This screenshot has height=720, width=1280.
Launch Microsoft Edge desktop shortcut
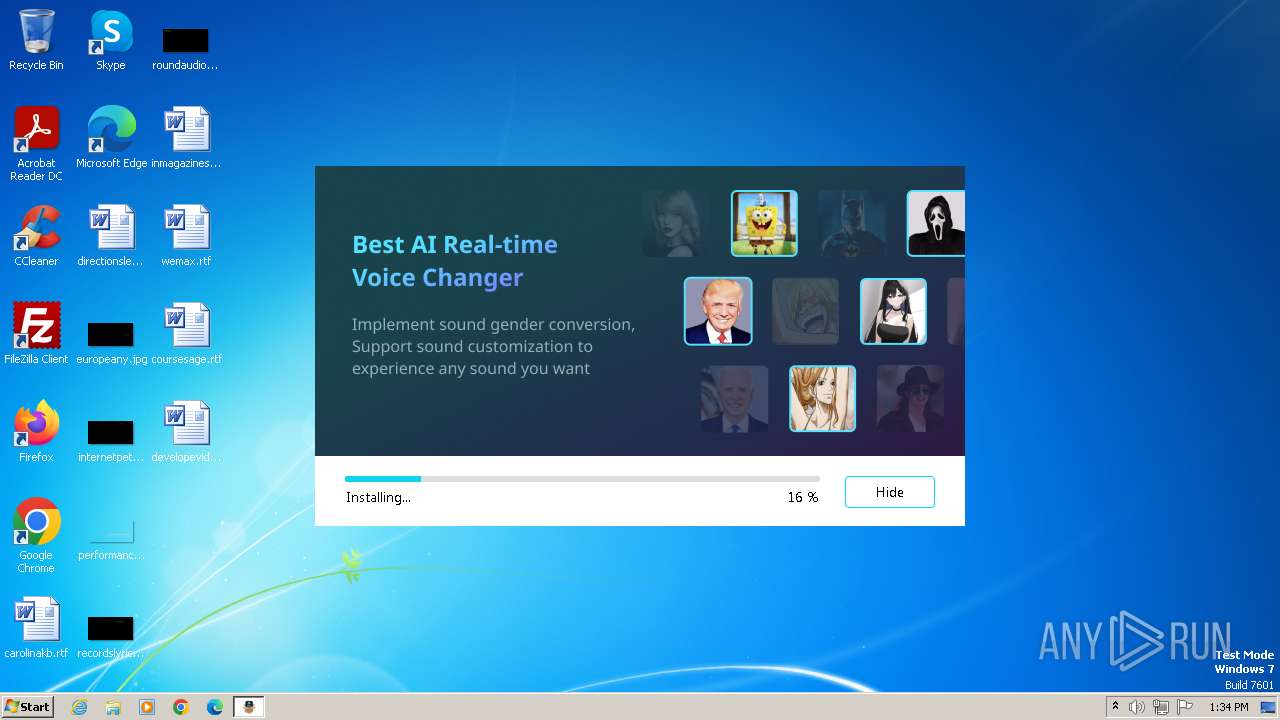[111, 137]
